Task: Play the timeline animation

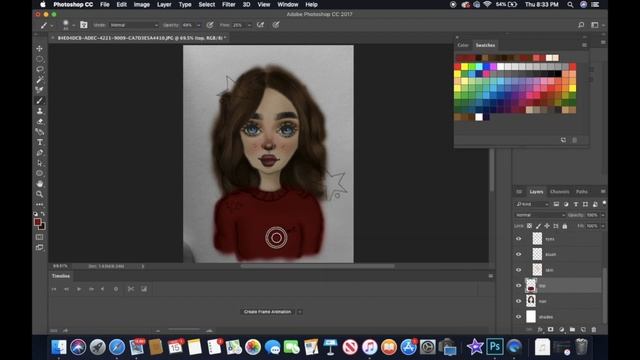Action: tap(79, 289)
